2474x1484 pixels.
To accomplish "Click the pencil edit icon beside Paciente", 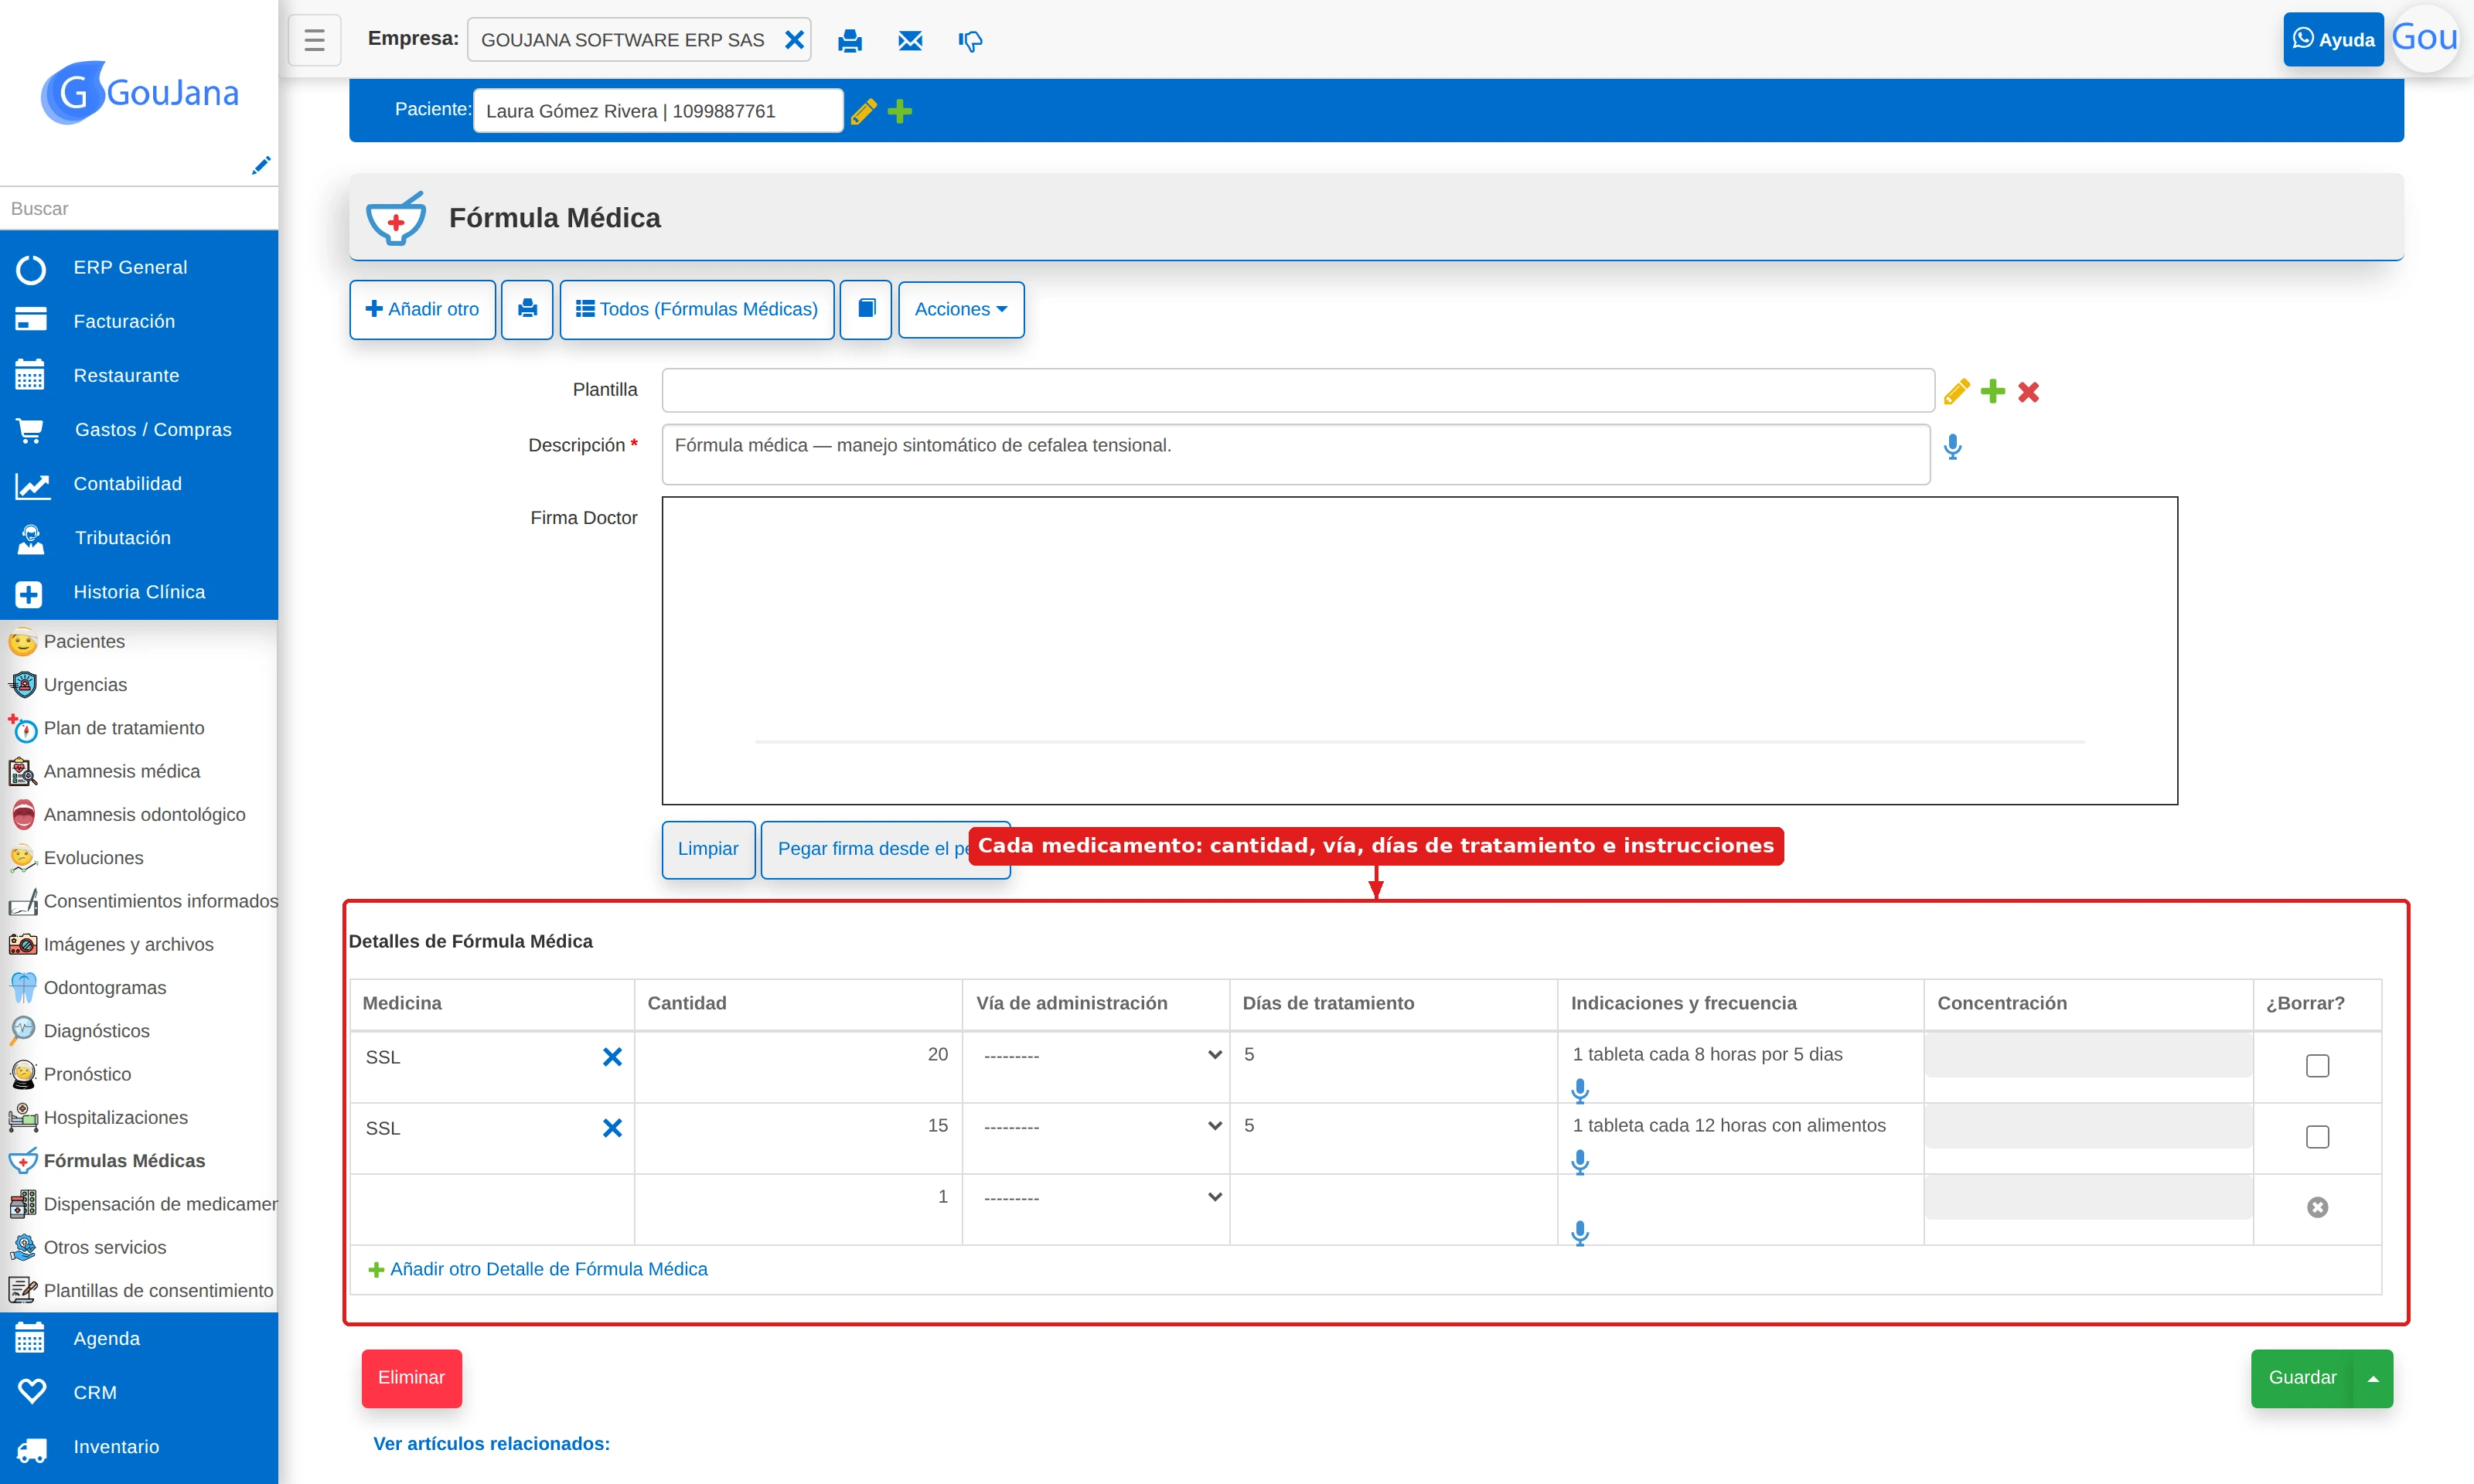I will [x=864, y=111].
